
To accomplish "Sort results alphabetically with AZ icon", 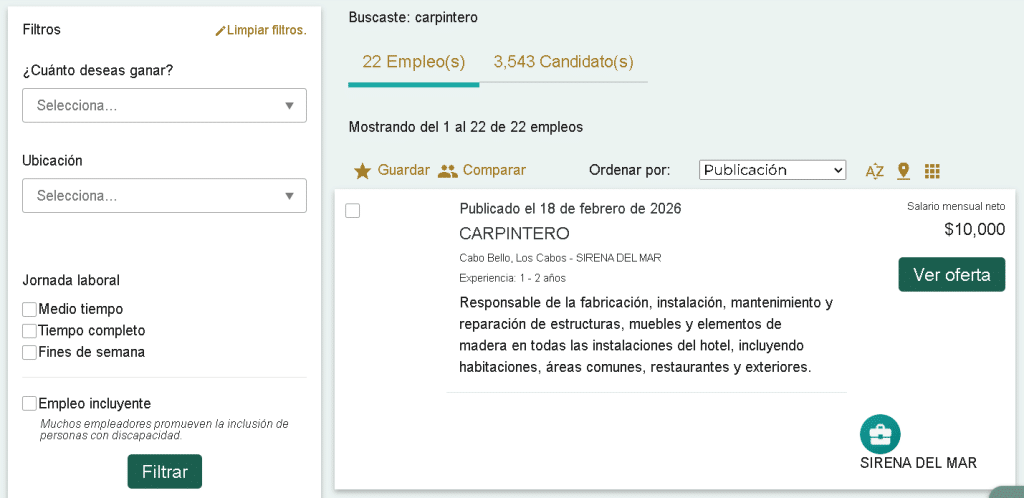I will [874, 171].
